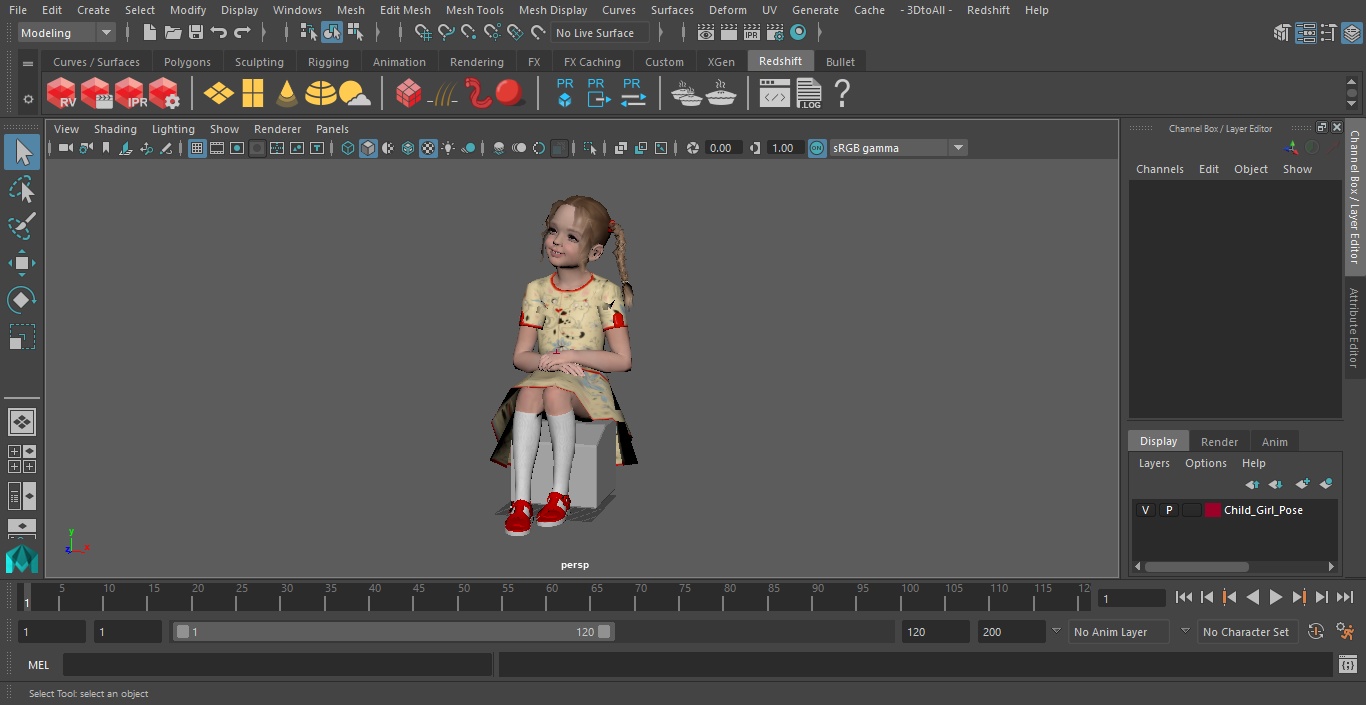Click the Redshift proxy export icon
This screenshot has width=1366, height=705.
(597, 94)
